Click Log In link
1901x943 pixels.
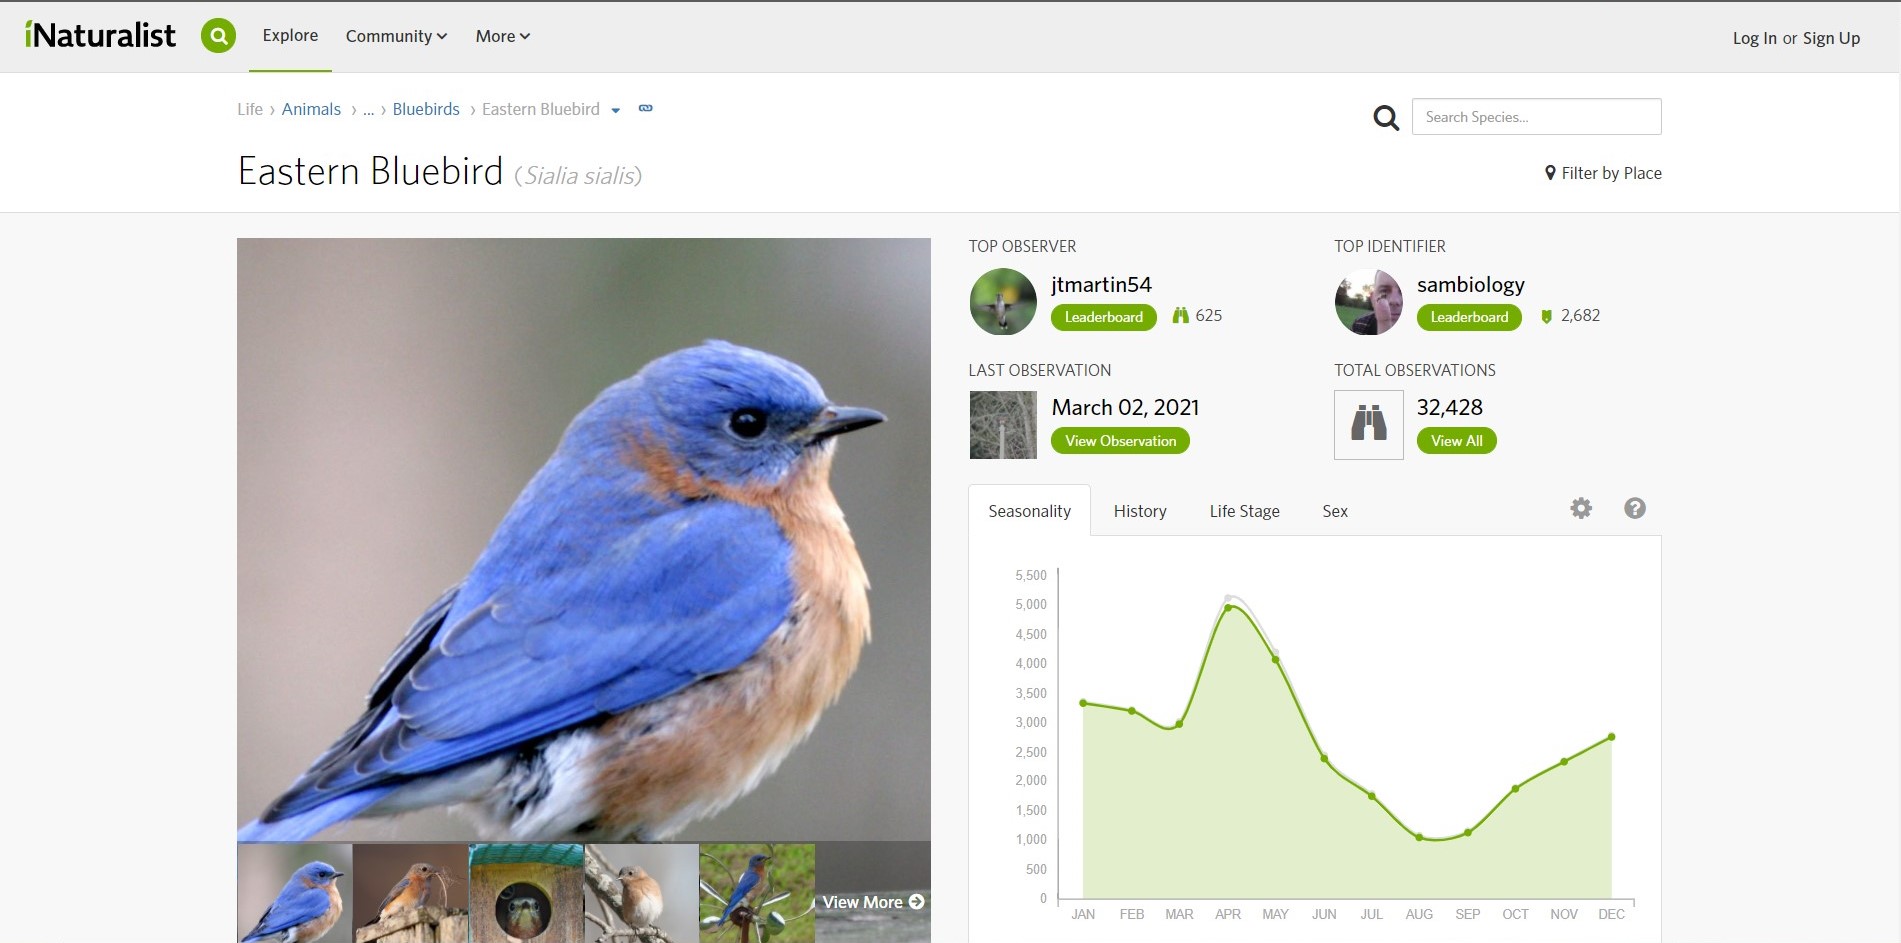click(x=1754, y=38)
